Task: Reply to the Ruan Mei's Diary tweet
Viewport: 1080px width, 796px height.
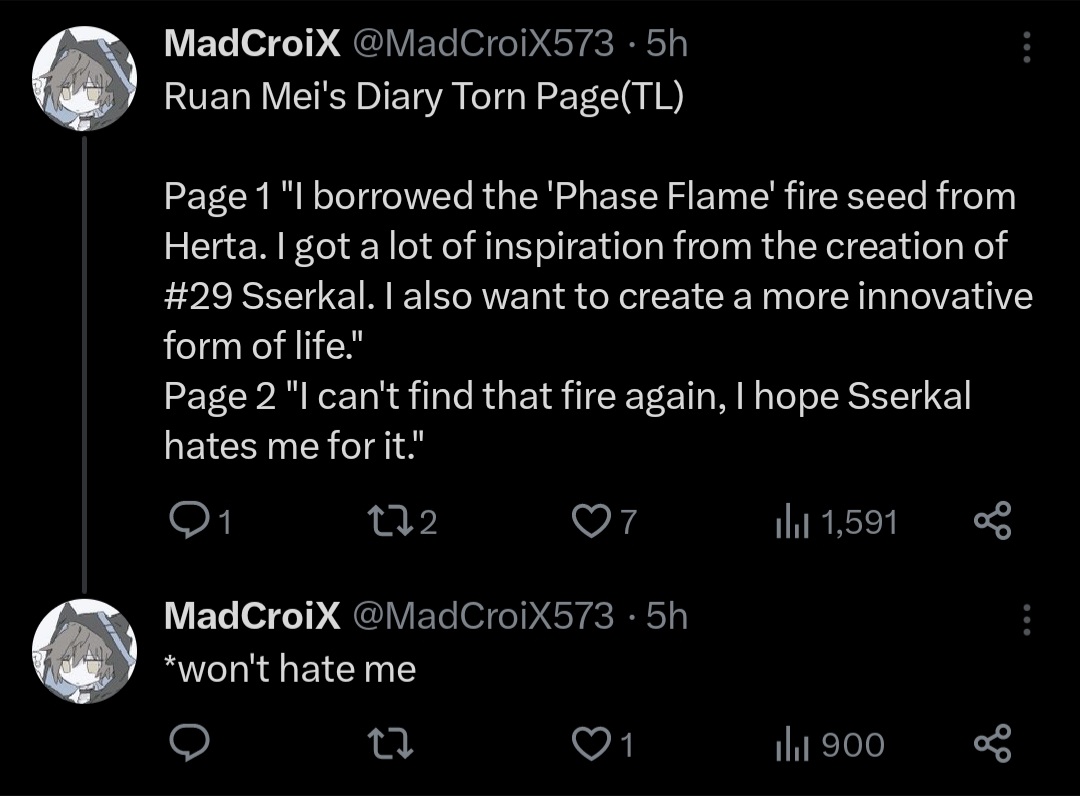Action: pyautogui.click(x=187, y=521)
